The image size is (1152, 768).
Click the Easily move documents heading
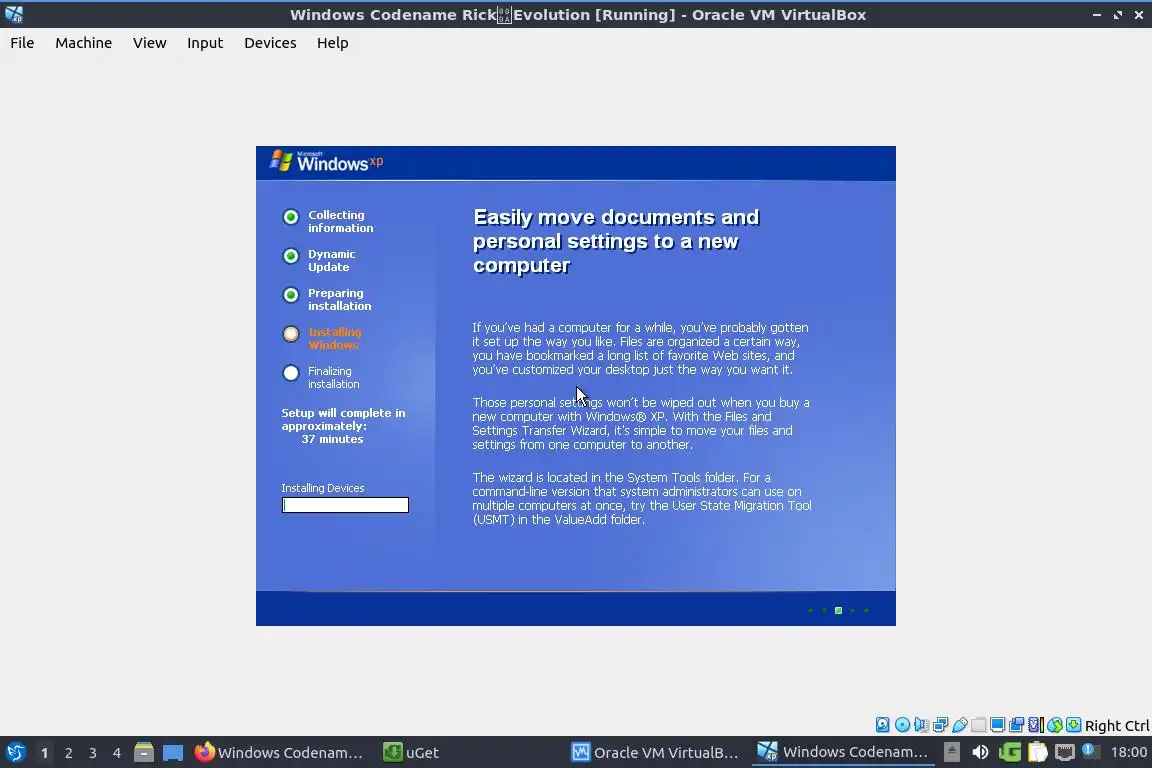pos(616,241)
